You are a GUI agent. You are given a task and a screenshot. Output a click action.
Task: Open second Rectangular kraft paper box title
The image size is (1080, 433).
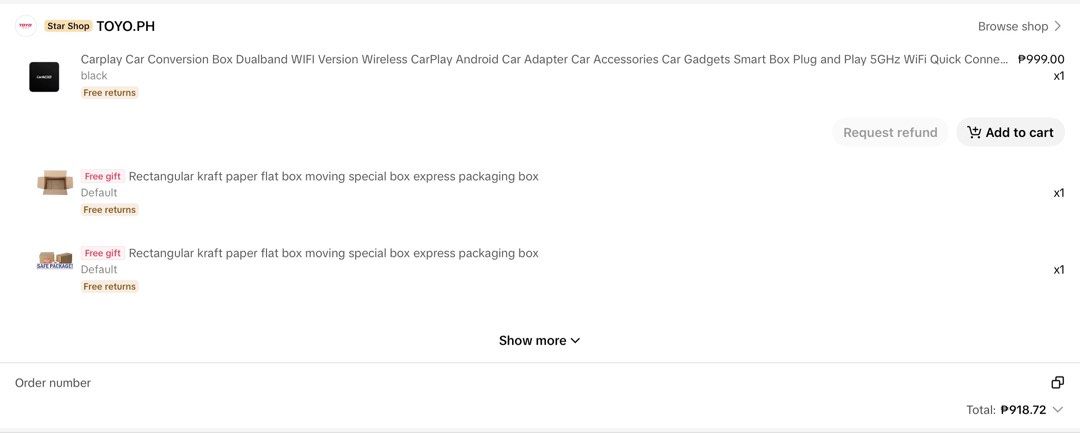pos(333,253)
